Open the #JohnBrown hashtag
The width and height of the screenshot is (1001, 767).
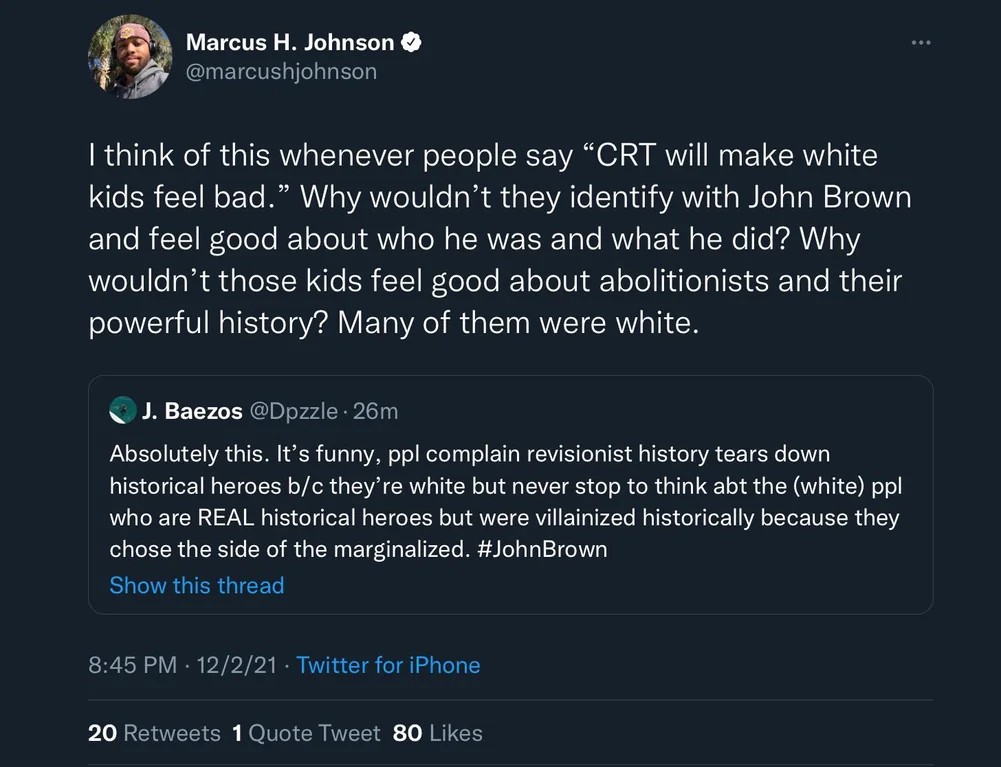pyautogui.click(x=536, y=549)
